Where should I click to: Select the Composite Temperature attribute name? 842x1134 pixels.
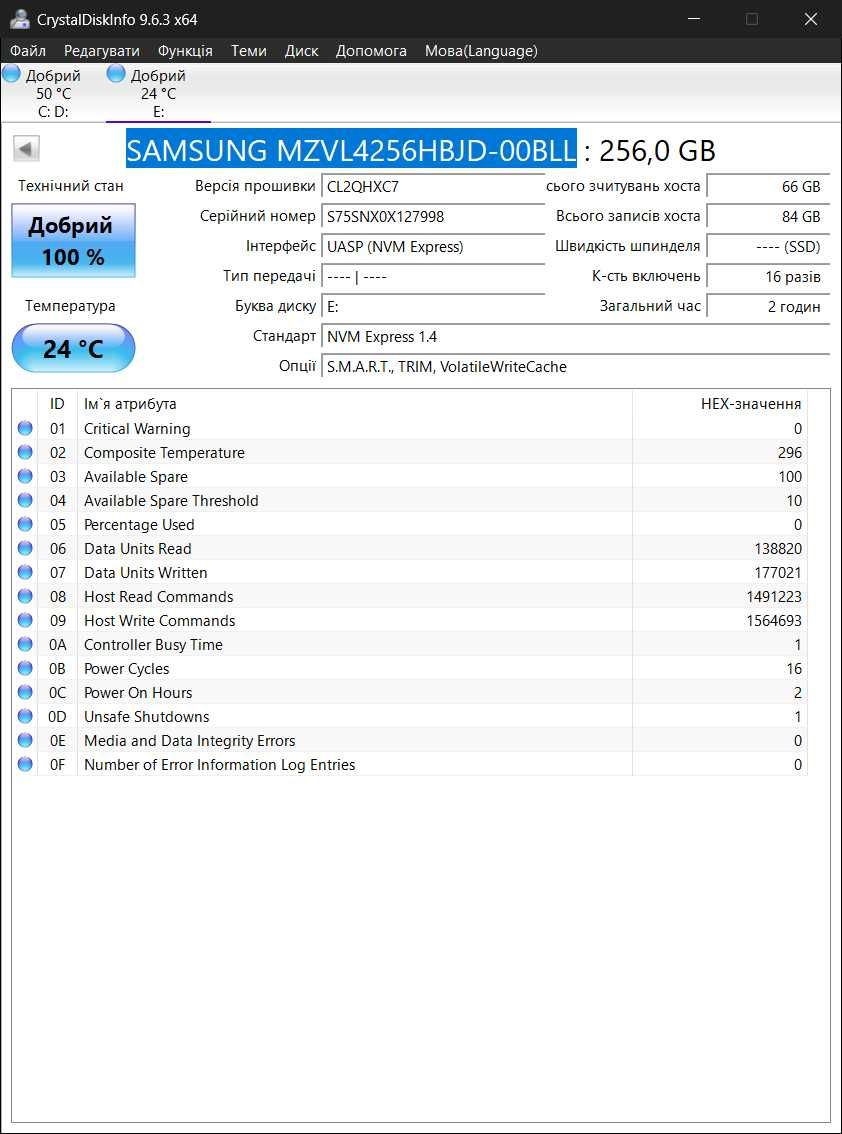coord(164,453)
